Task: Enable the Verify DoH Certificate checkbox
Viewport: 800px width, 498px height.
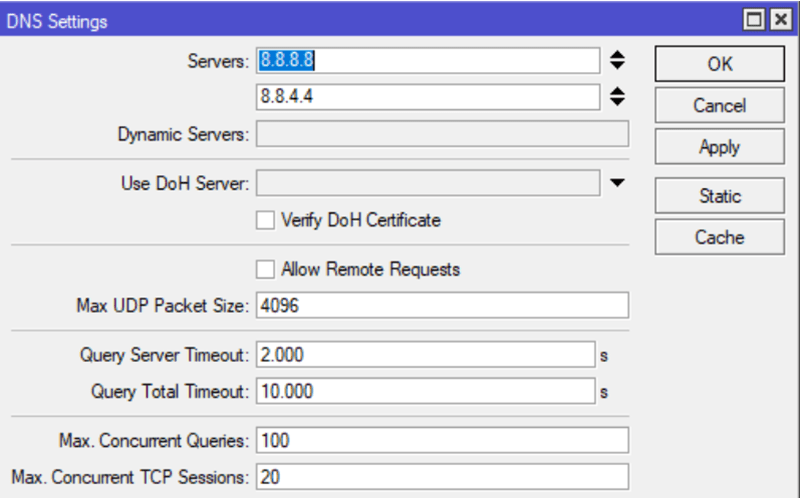Action: click(265, 220)
